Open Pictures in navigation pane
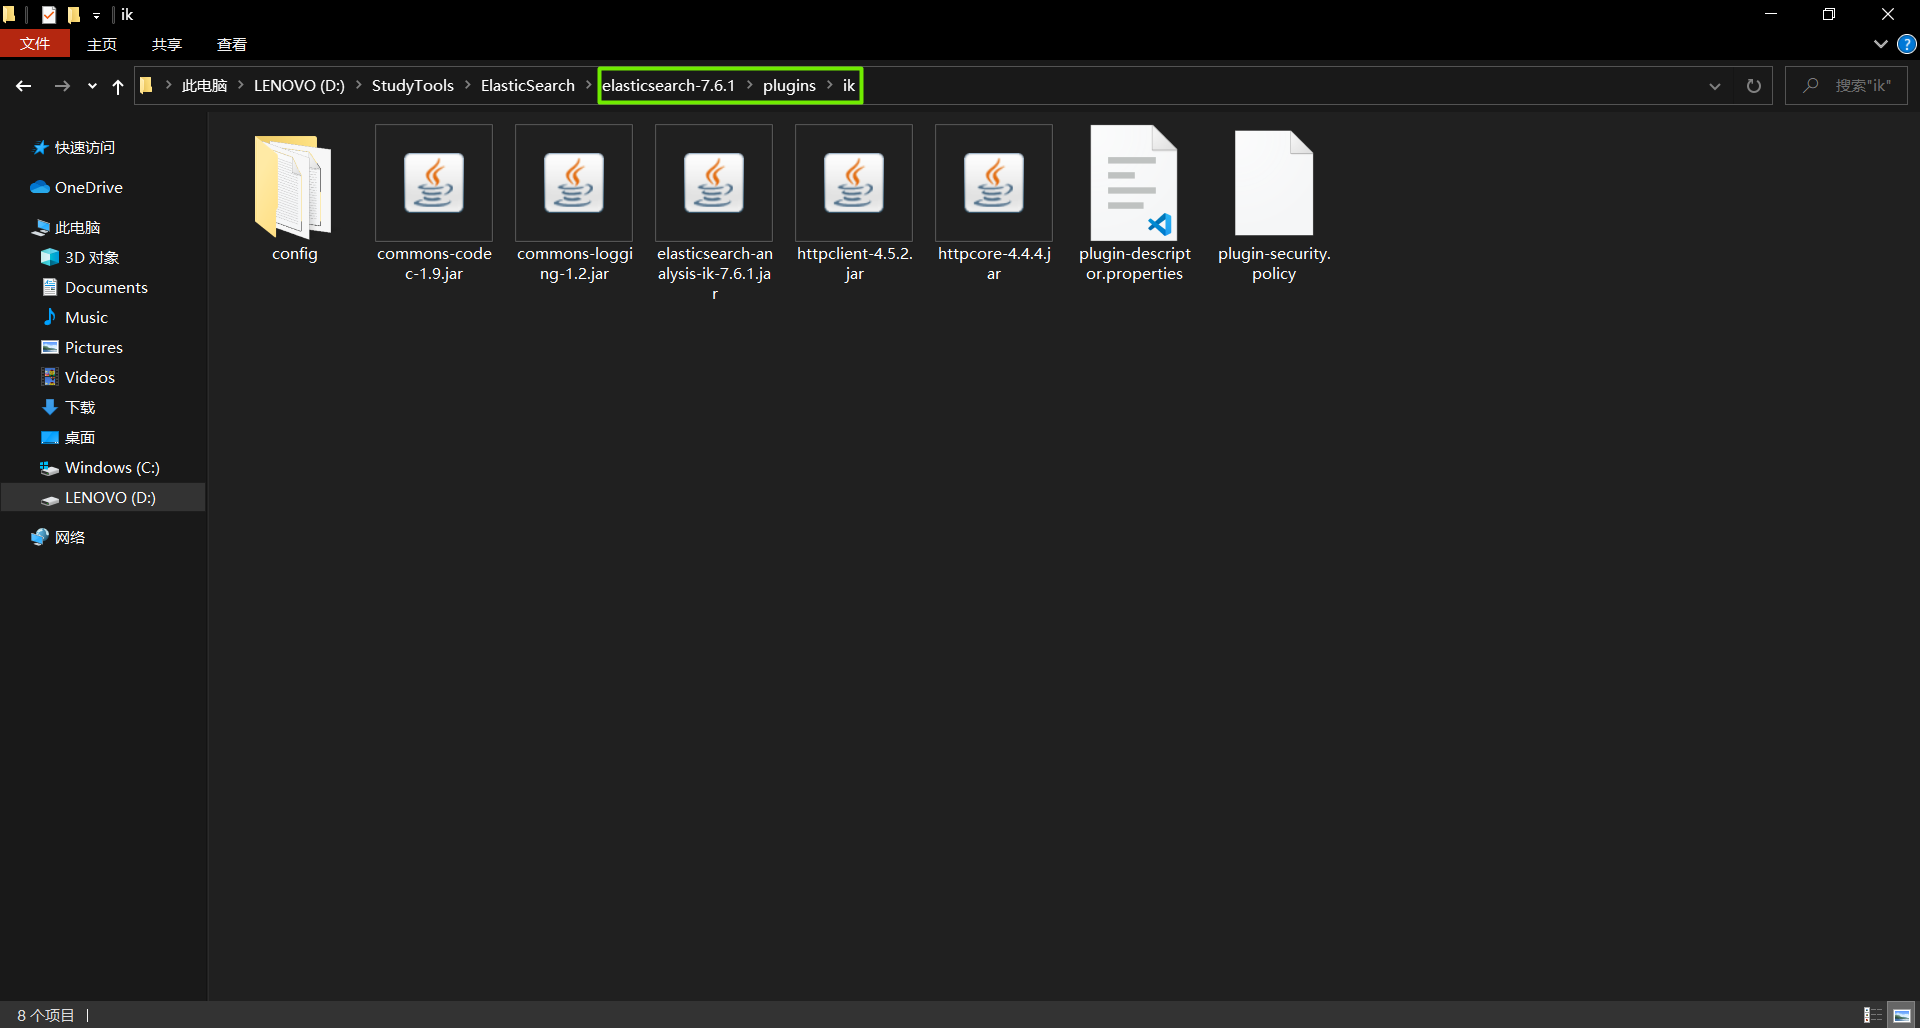Viewport: 1921px width, 1028px height. [x=93, y=348]
